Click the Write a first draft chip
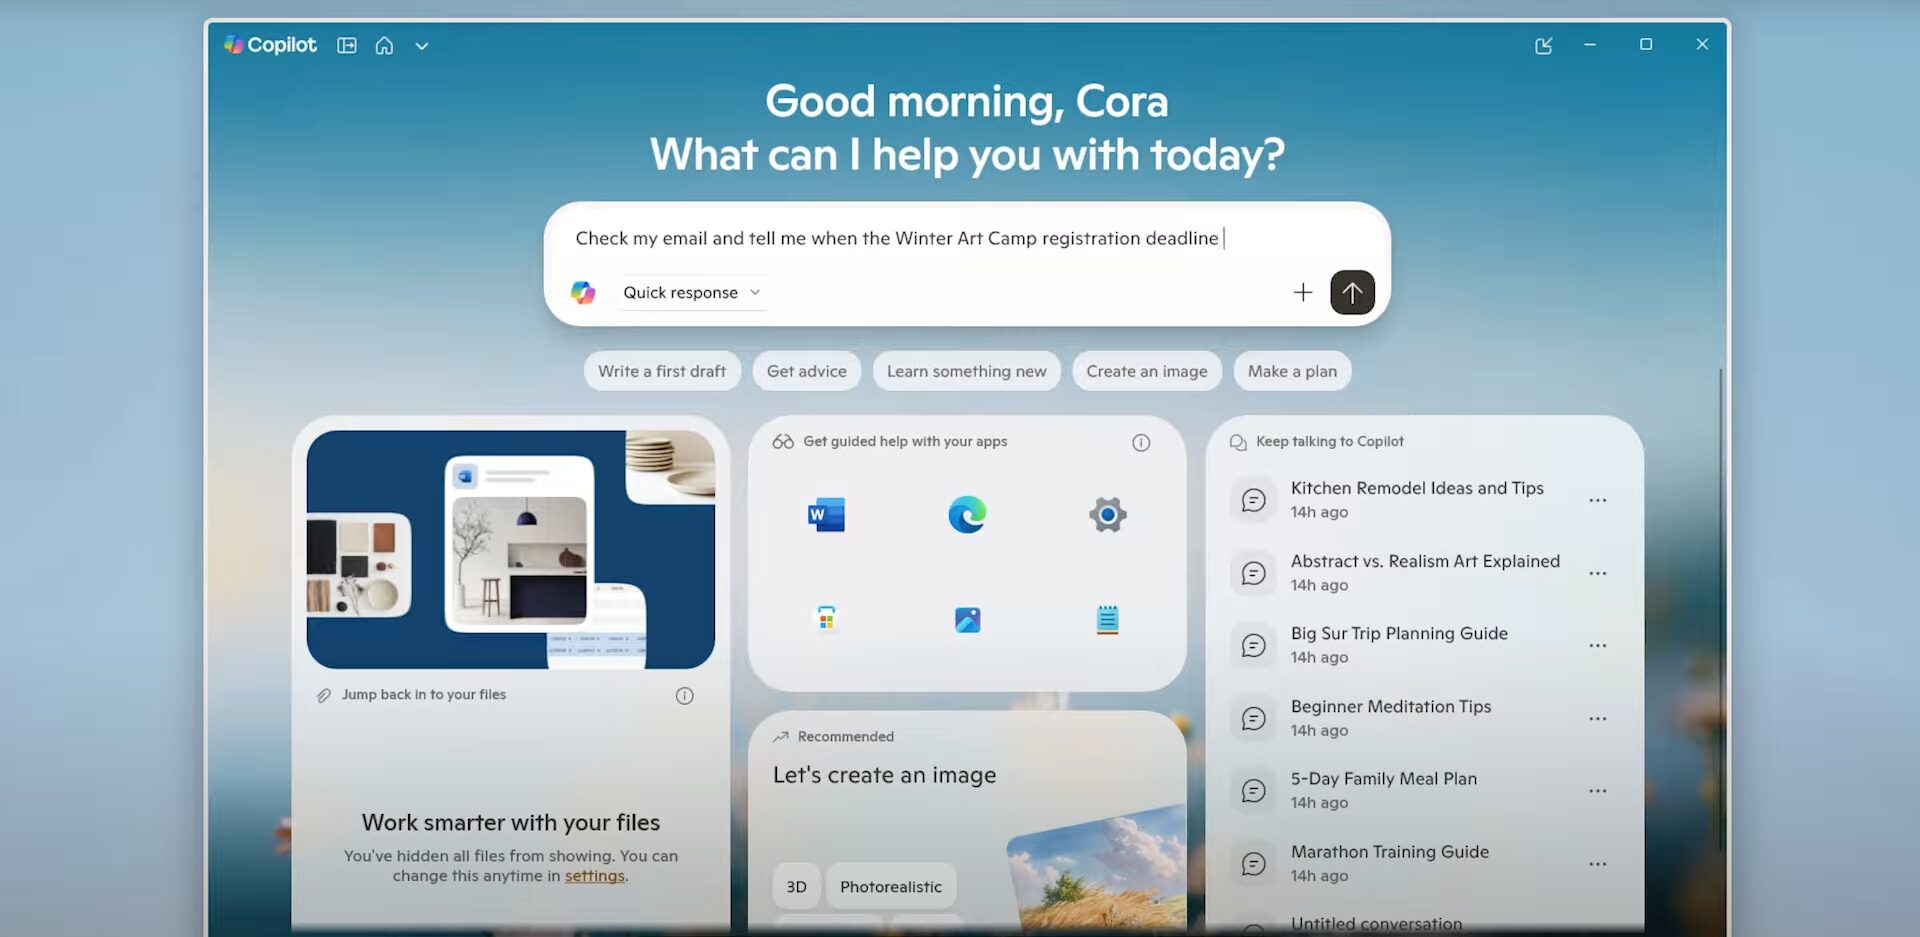The width and height of the screenshot is (1920, 937). click(x=662, y=371)
